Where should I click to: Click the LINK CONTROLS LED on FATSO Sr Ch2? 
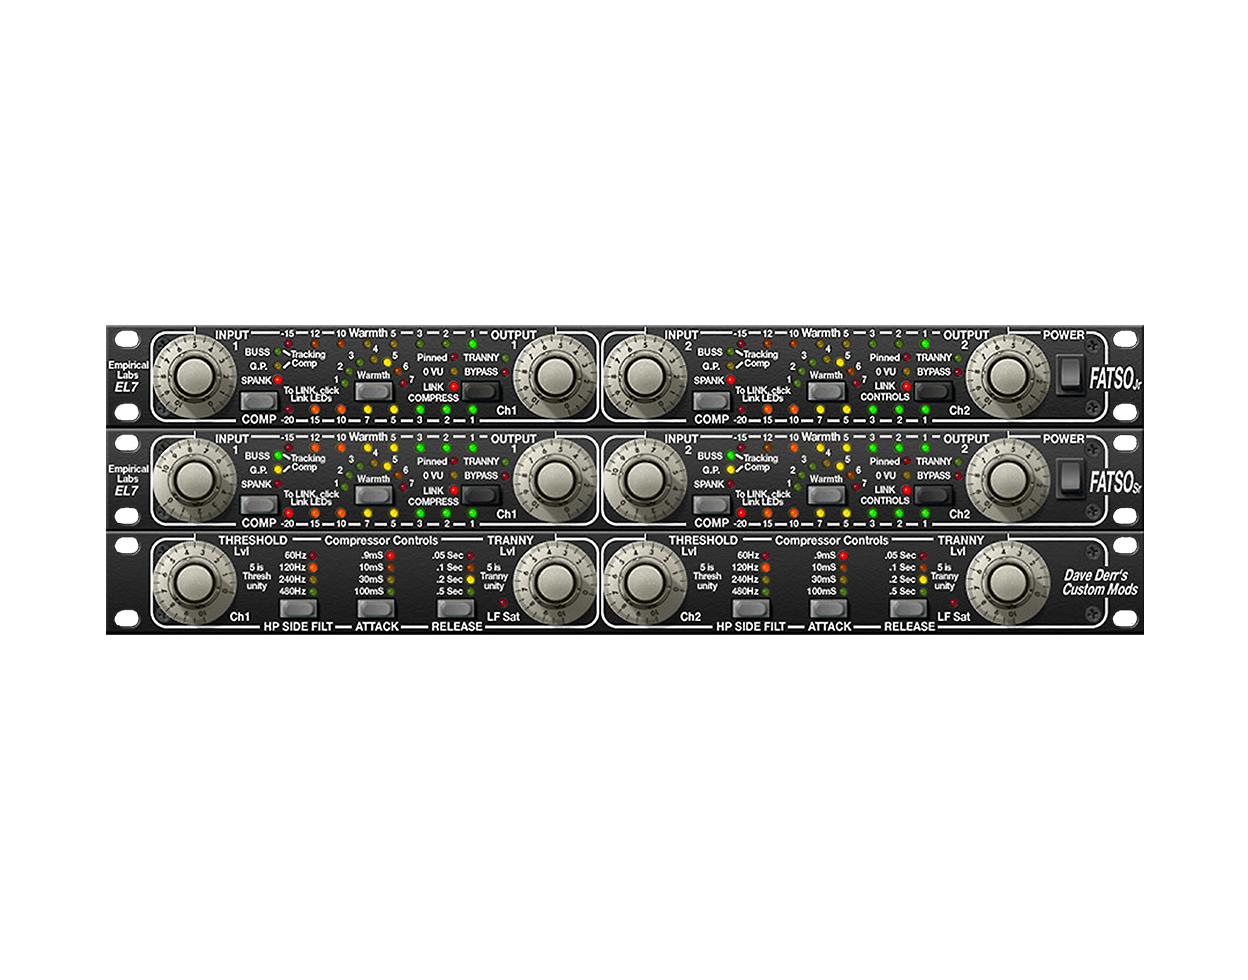[x=906, y=490]
